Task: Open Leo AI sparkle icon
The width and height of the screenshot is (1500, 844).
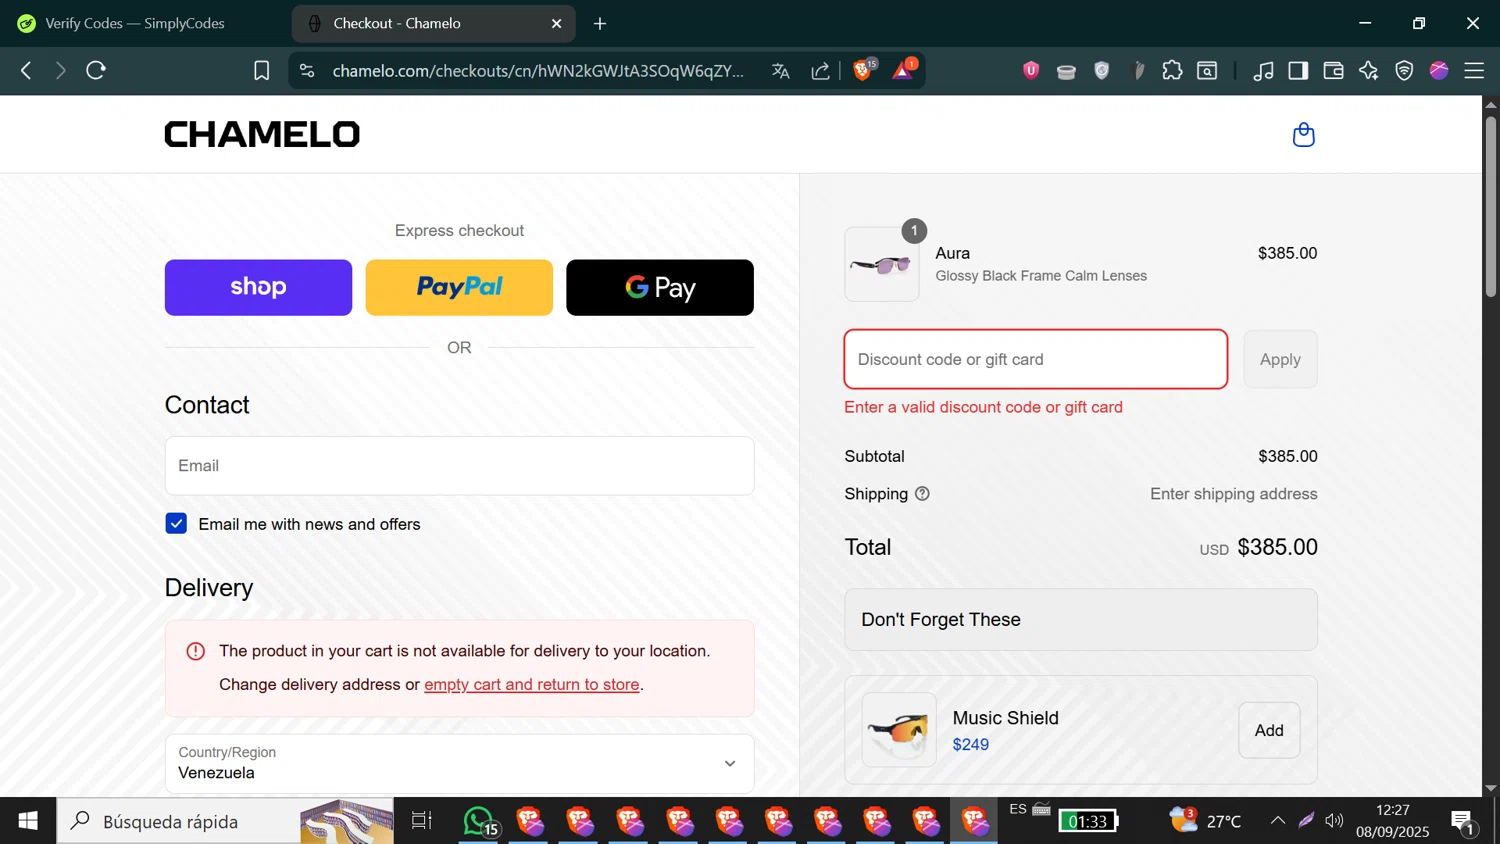Action: click(x=1368, y=70)
